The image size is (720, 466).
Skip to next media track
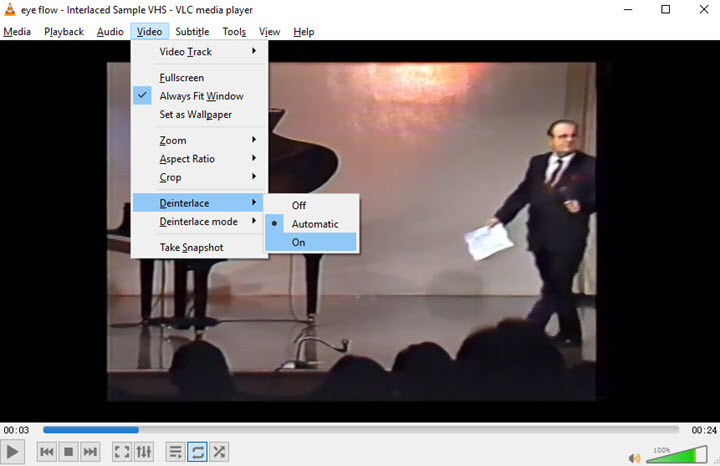[90, 452]
